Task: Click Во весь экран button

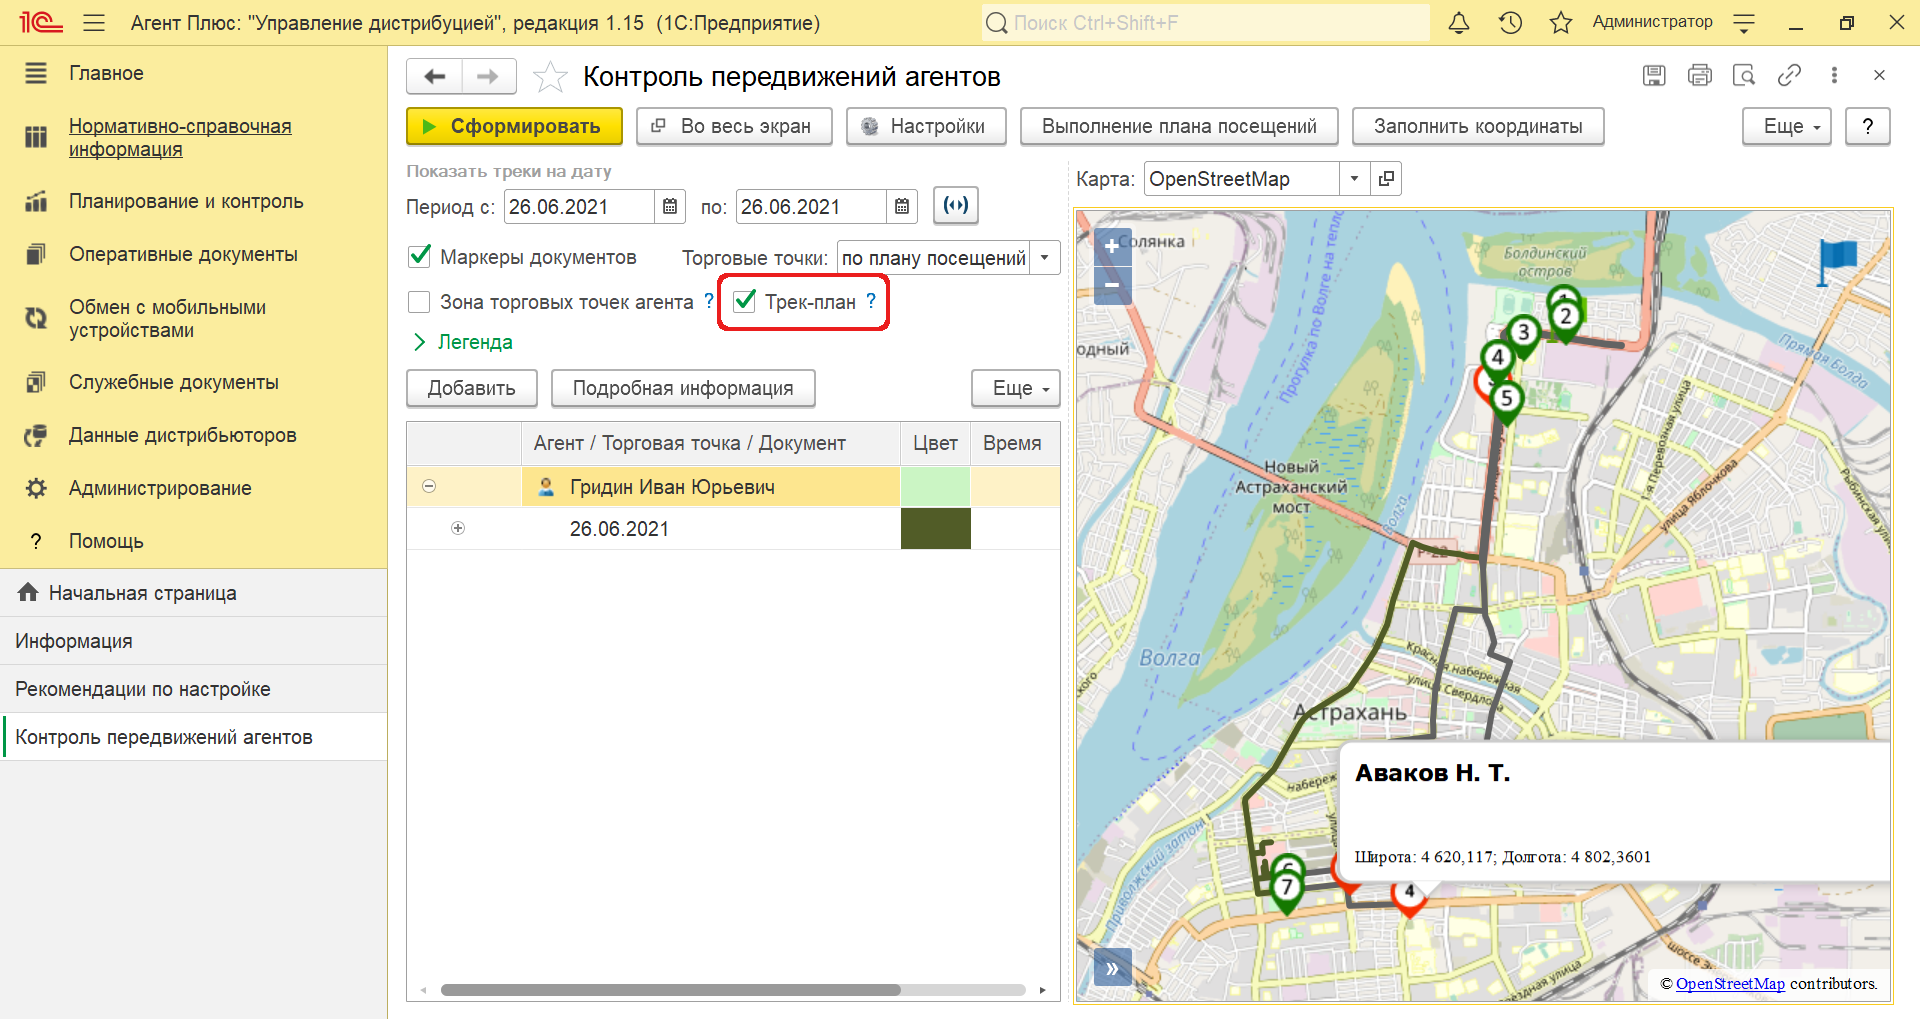Action: [734, 126]
